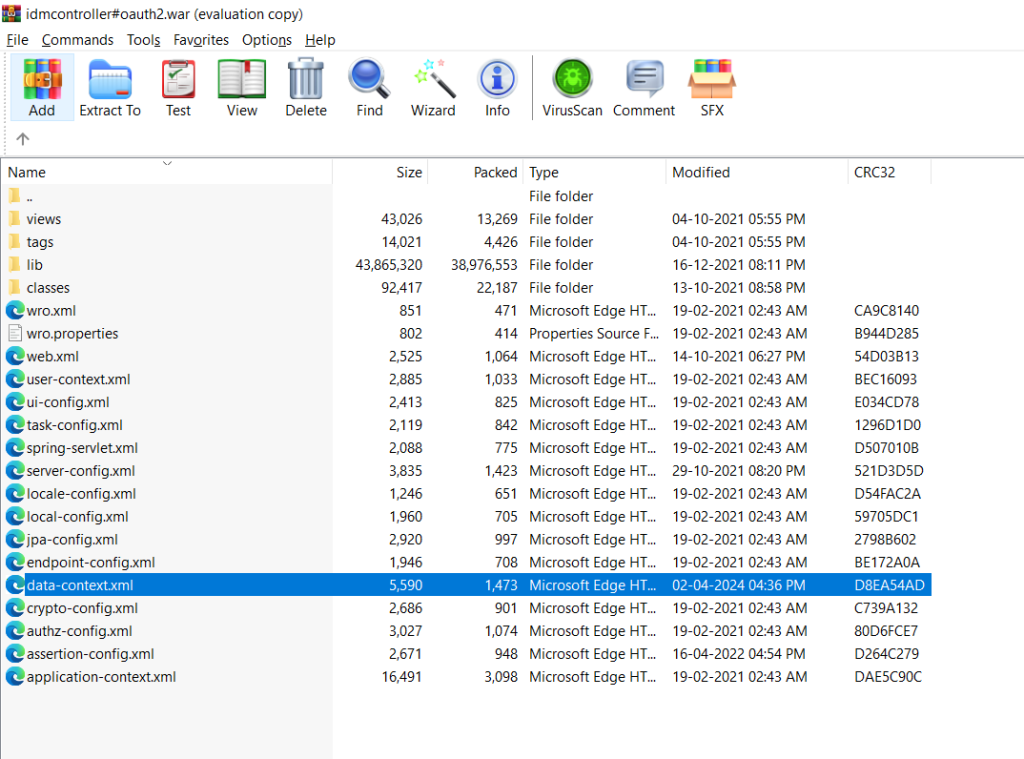Open the Tools menu
1024x759 pixels.
(x=144, y=40)
